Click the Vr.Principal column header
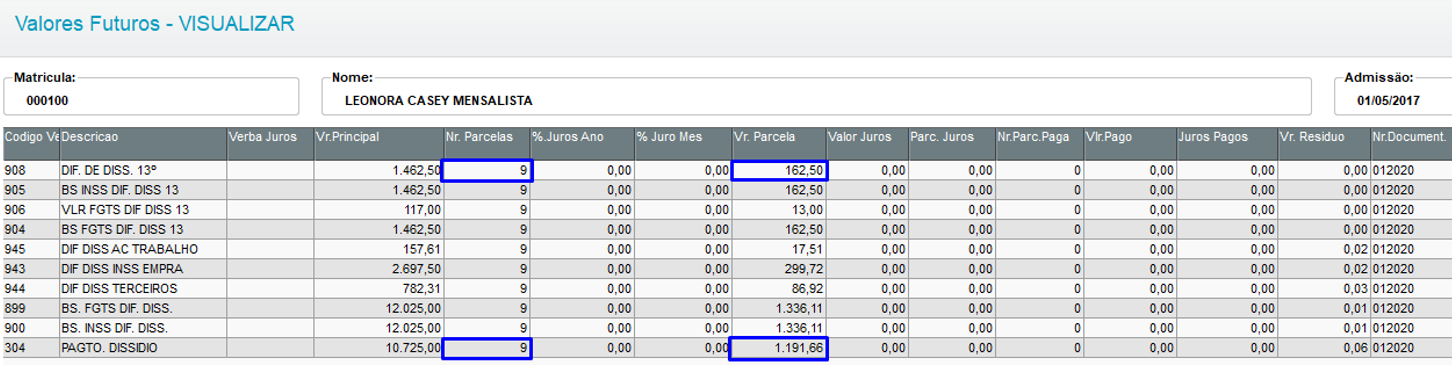Screen dimensions: 1452x365 pyautogui.click(x=378, y=143)
